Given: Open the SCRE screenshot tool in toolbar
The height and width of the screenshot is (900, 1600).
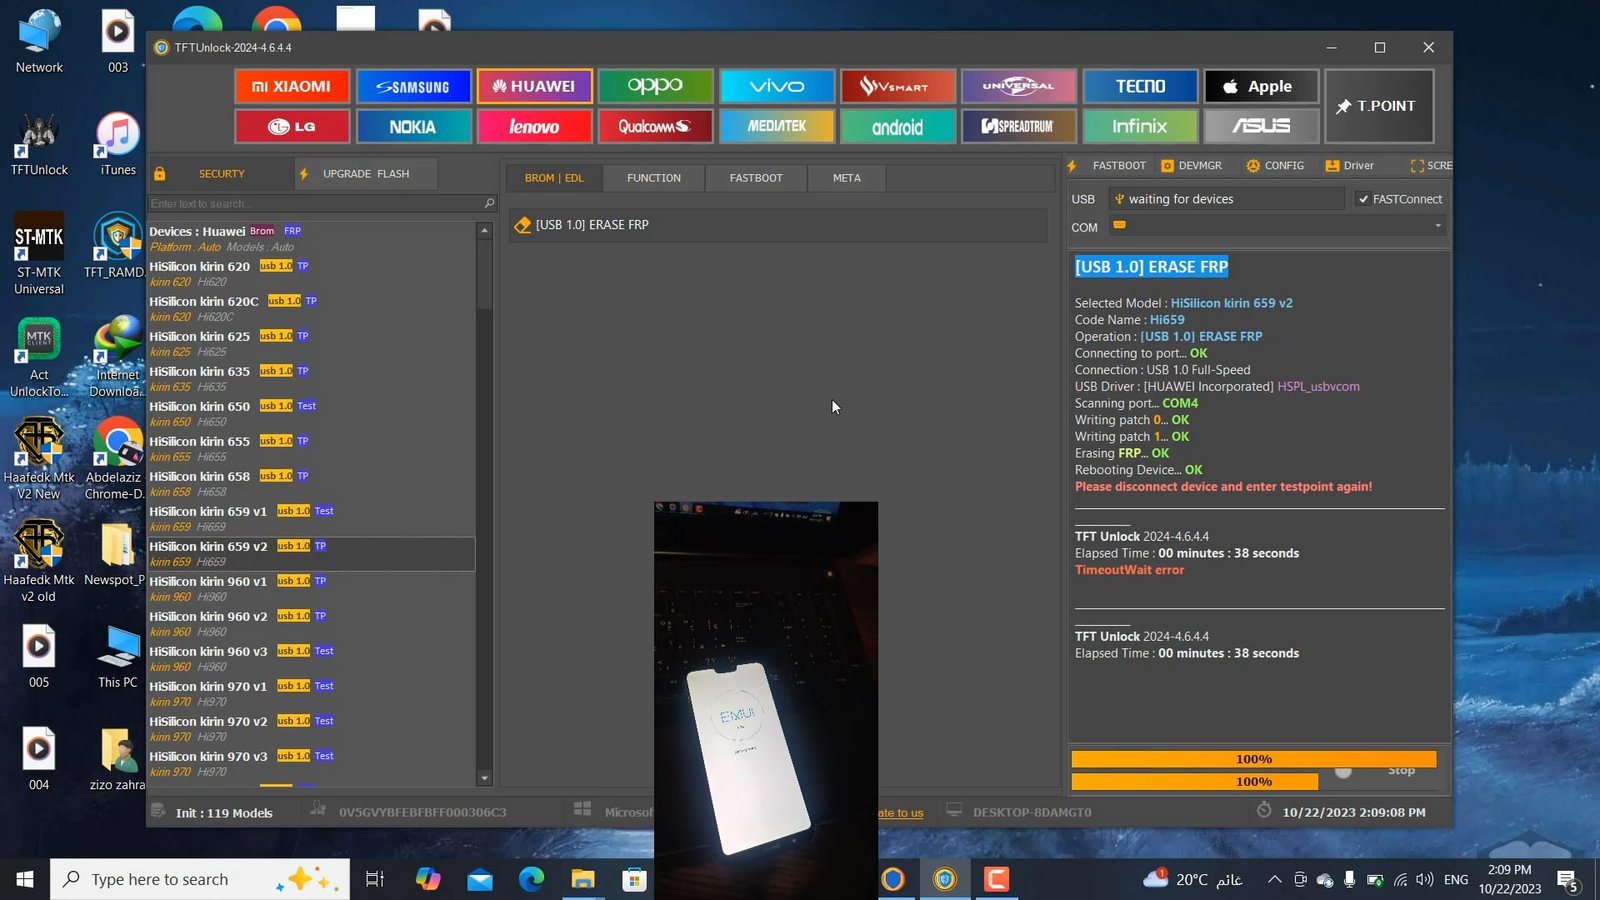Looking at the screenshot, I should click(1432, 166).
